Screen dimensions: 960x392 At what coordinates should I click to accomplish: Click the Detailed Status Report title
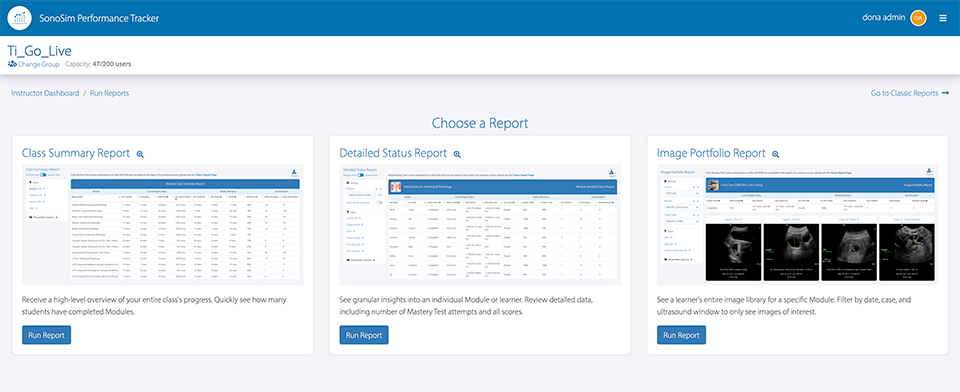(394, 153)
